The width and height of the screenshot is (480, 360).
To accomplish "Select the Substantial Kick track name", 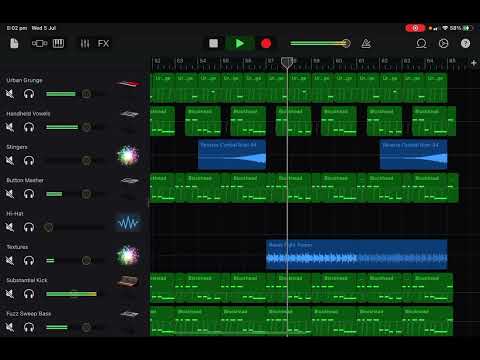I will 27,280.
